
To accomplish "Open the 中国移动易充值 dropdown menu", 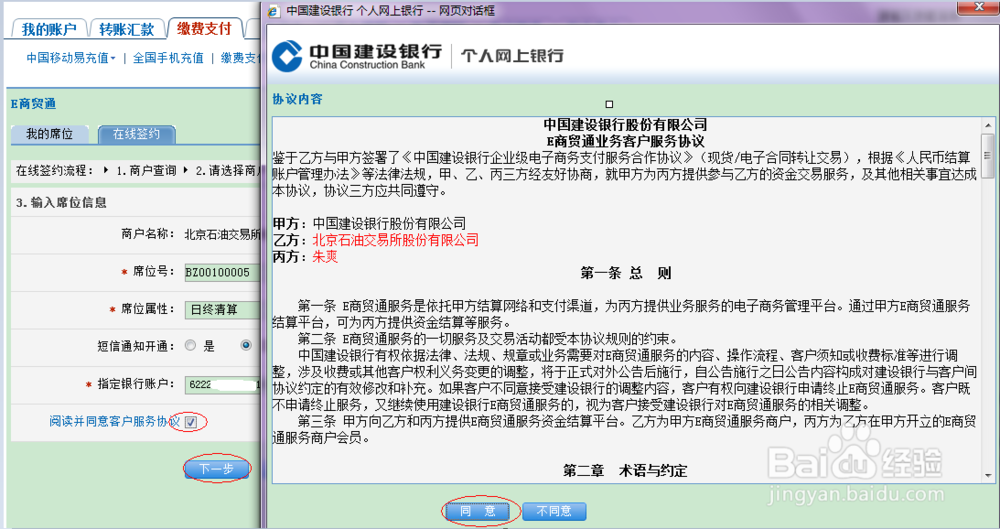I will coord(71,58).
